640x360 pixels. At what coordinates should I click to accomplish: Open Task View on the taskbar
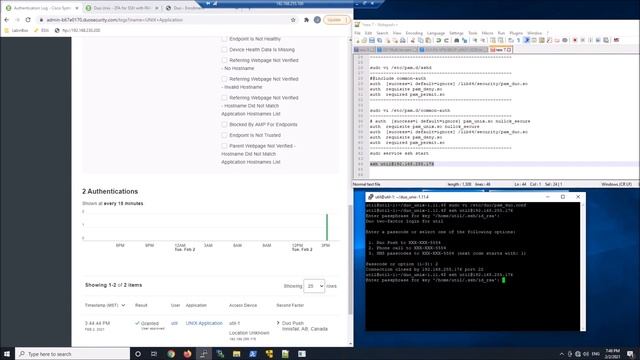click(154, 354)
